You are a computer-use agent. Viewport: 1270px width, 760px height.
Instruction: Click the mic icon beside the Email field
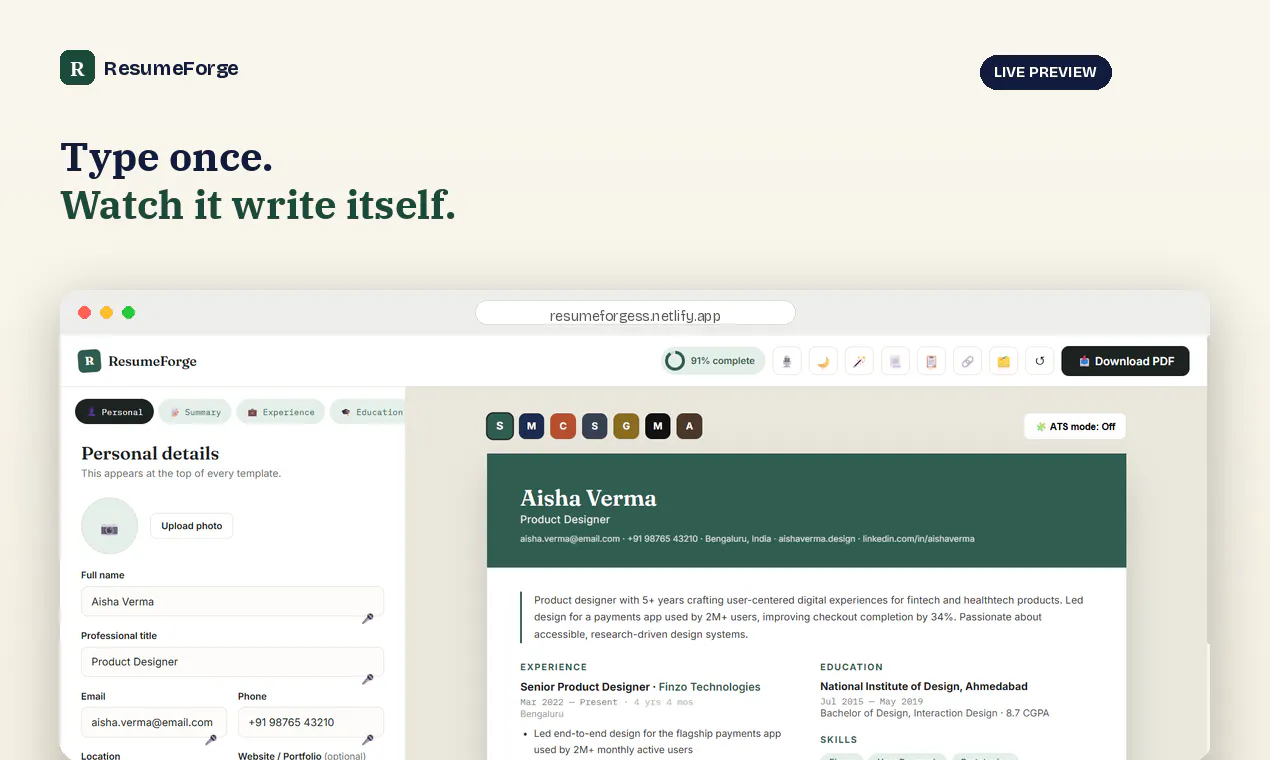pyautogui.click(x=211, y=740)
